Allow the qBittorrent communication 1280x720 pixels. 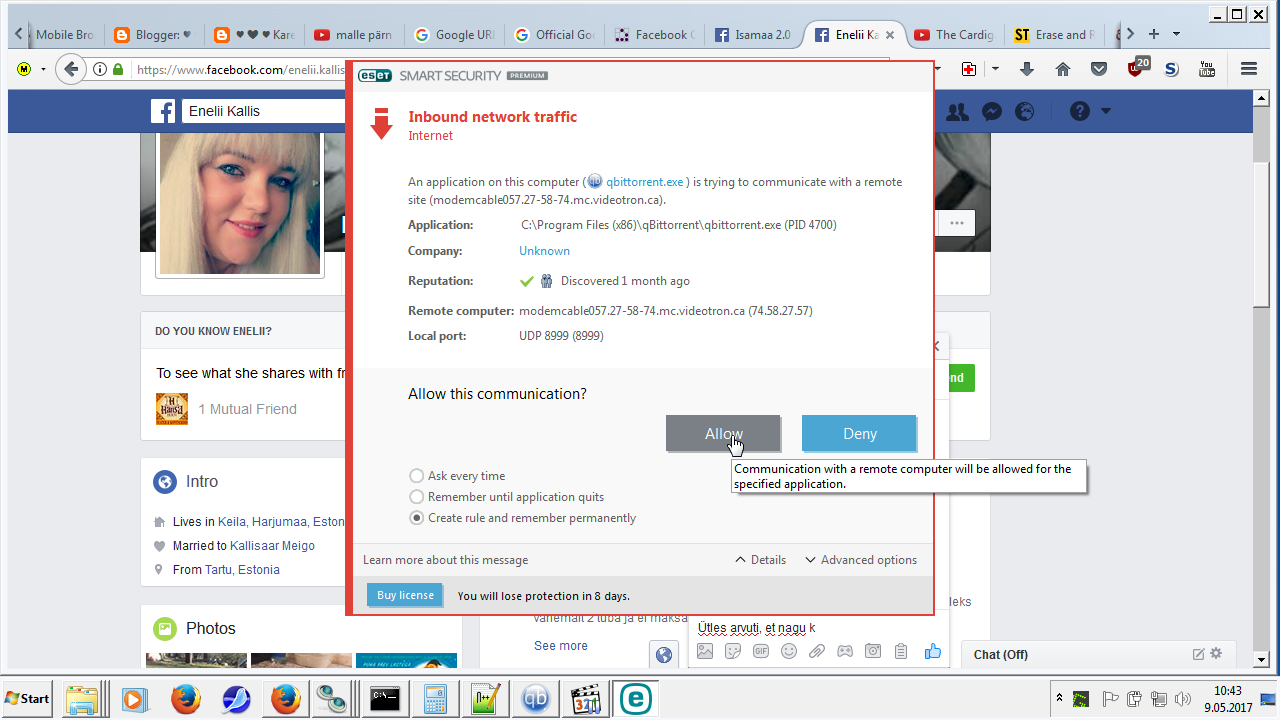point(723,433)
